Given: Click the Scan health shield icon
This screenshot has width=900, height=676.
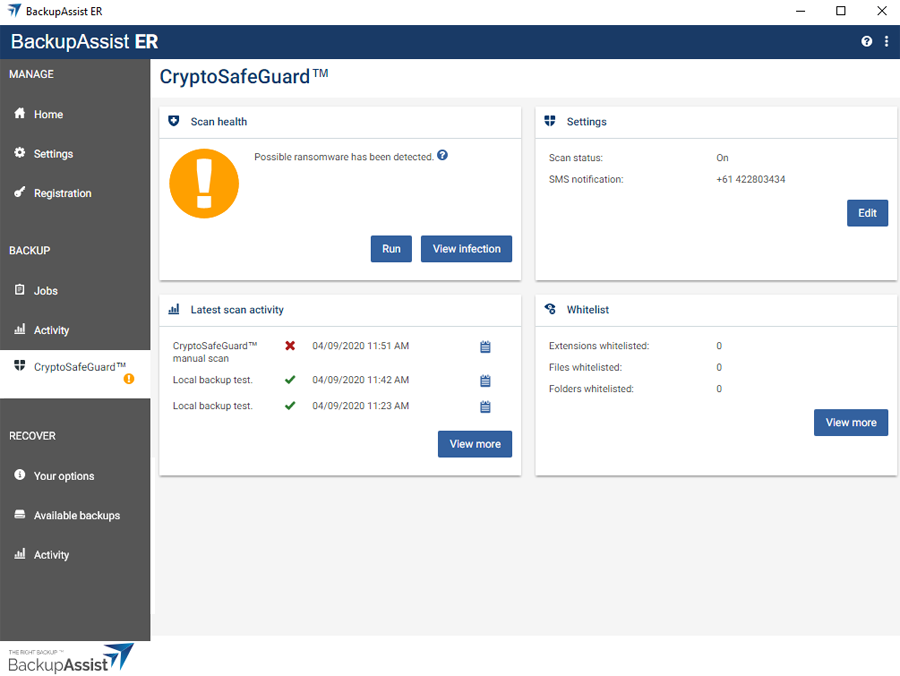Looking at the screenshot, I should (x=174, y=121).
